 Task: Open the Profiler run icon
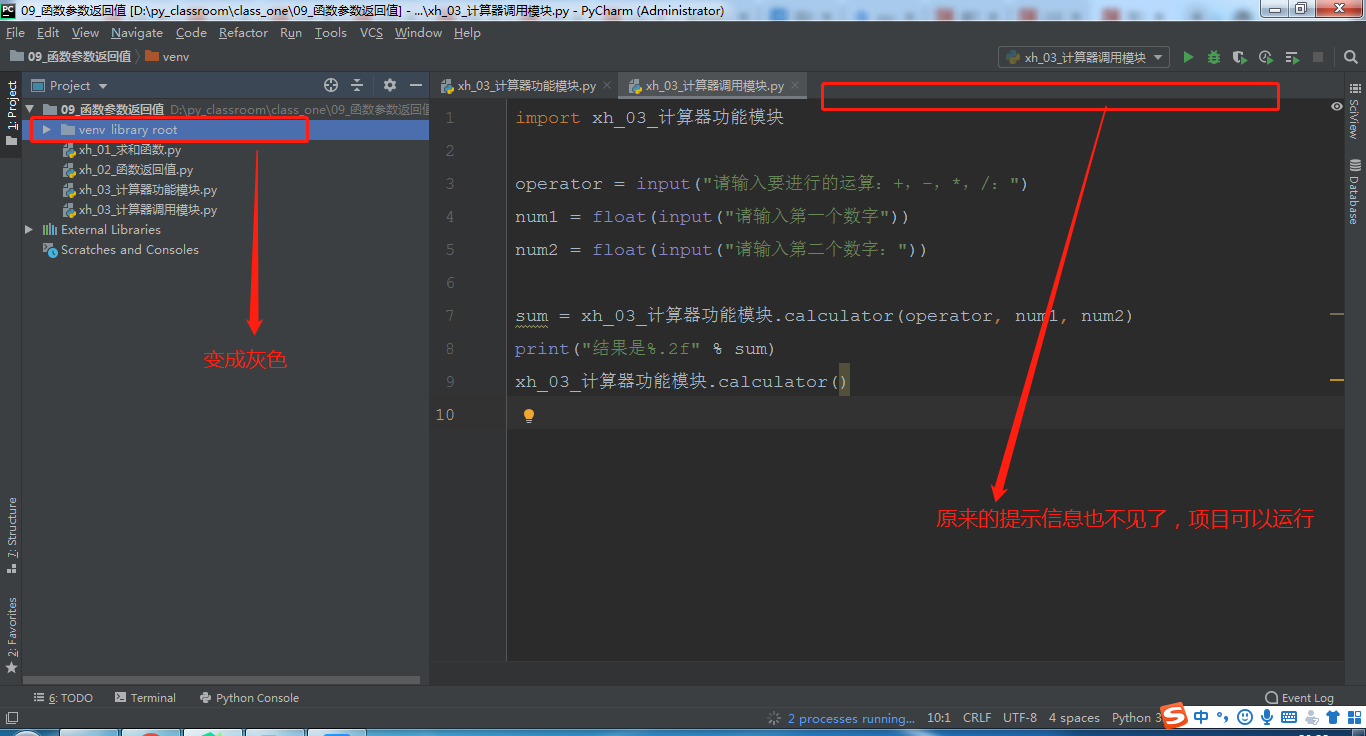coord(1264,57)
